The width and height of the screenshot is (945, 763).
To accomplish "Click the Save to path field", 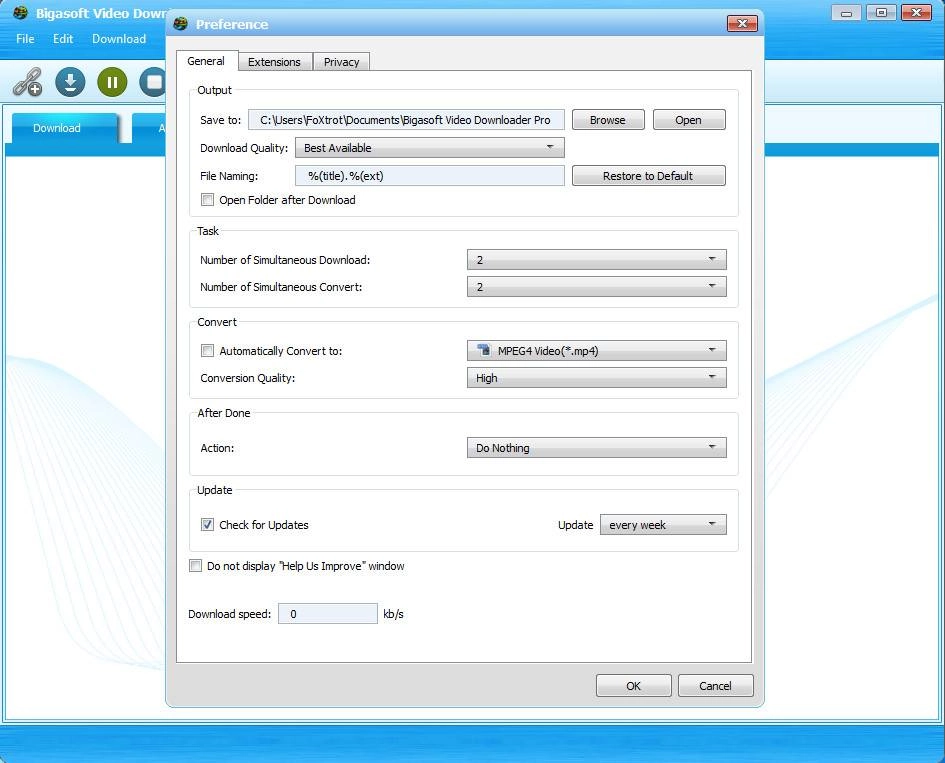I will point(406,120).
